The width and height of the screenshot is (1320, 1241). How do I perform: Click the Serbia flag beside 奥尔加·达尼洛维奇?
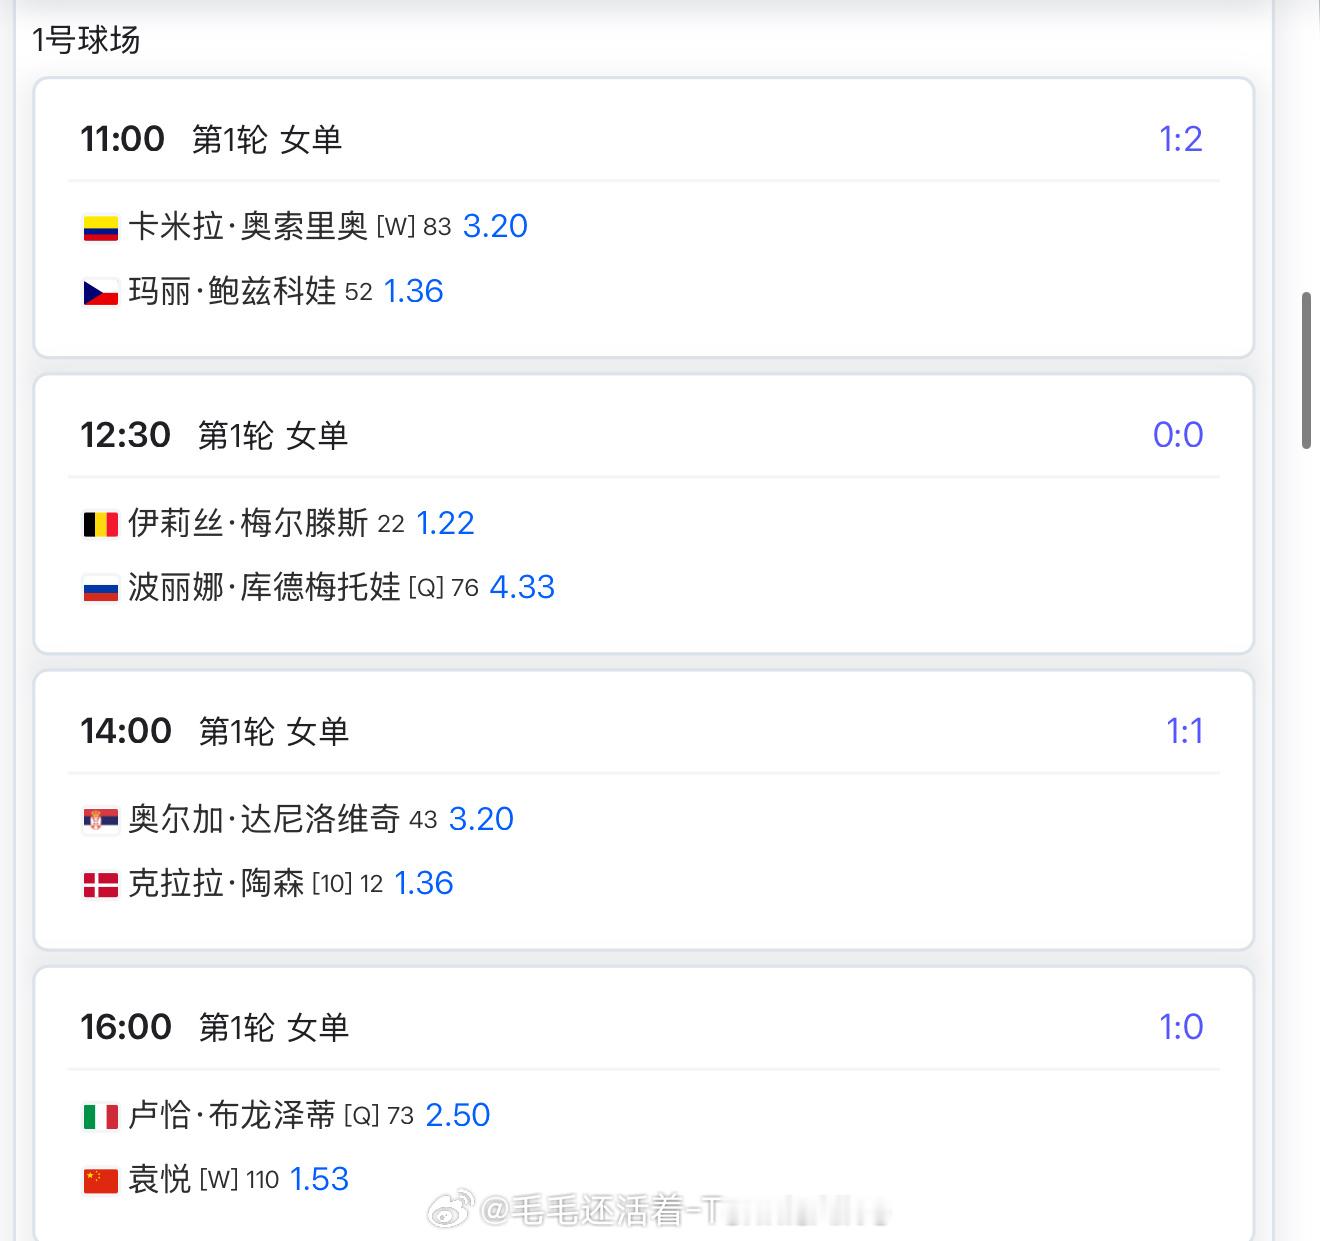coord(100,821)
